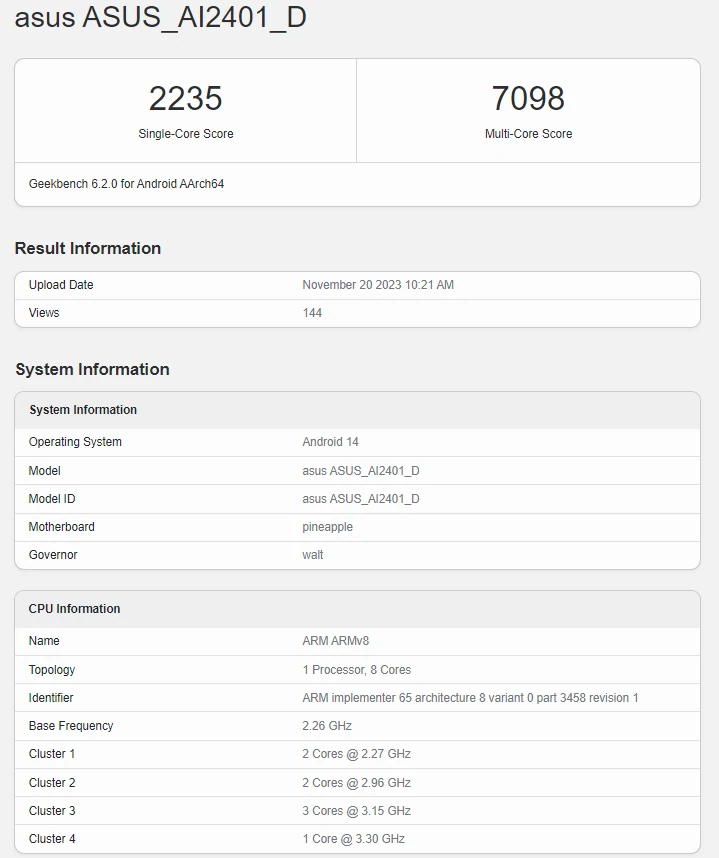The width and height of the screenshot is (719, 858).
Task: Click the Cluster 3 label
Action: pos(52,810)
